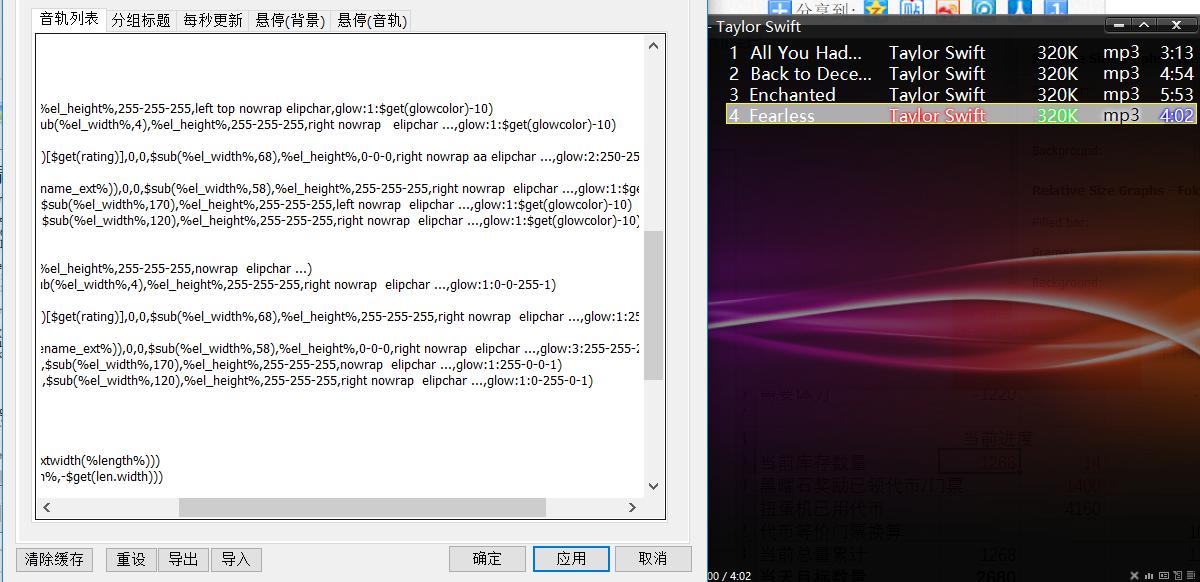The height and width of the screenshot is (582, 1200).
Task: Switch to the 音轨列表 tab
Action: 69,19
